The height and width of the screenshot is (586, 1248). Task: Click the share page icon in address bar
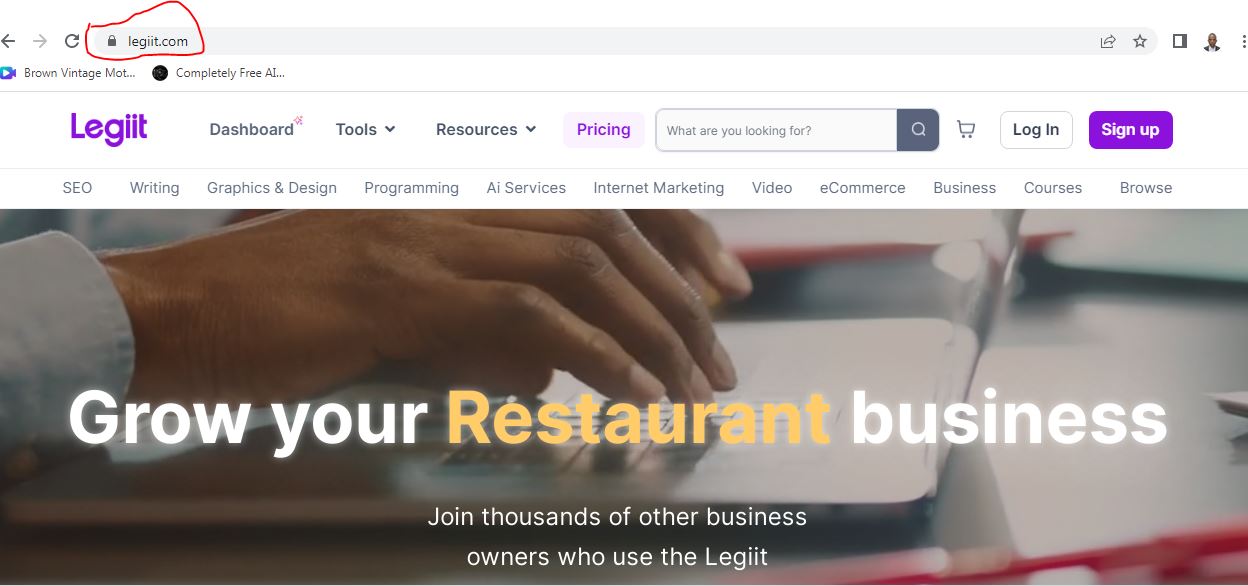click(1108, 41)
